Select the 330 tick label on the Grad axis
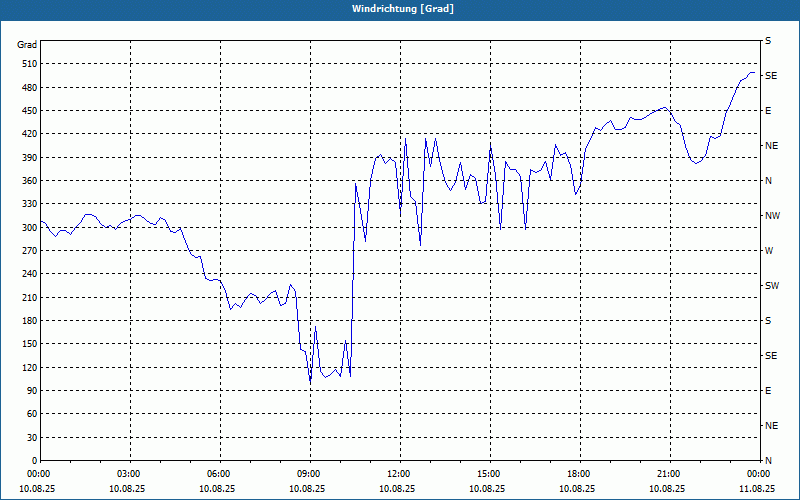 point(30,204)
